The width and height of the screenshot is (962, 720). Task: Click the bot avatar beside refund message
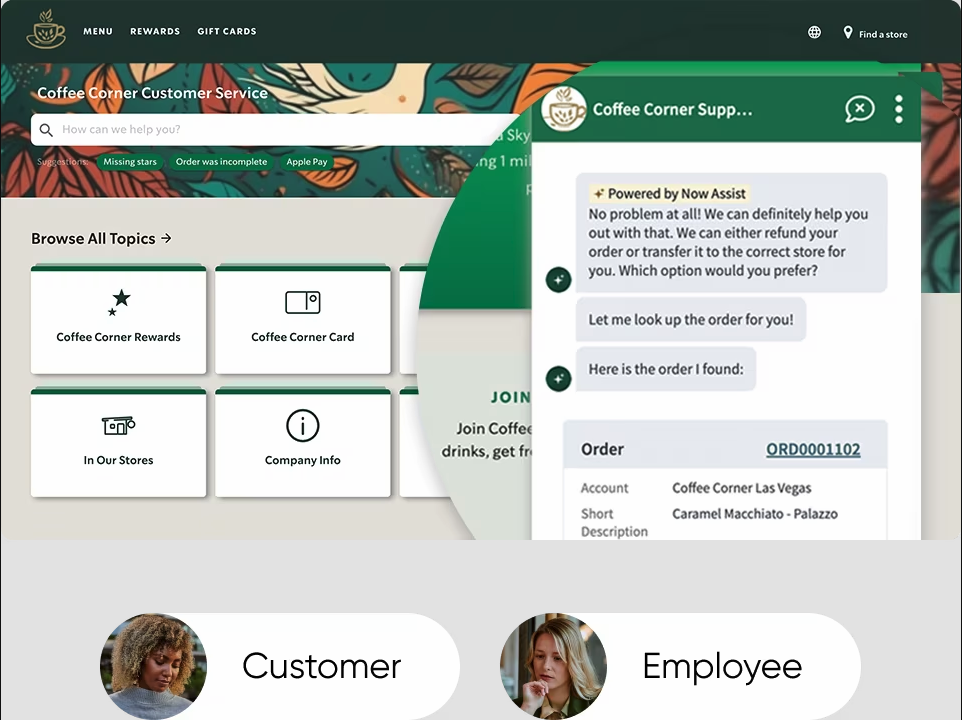coord(558,280)
